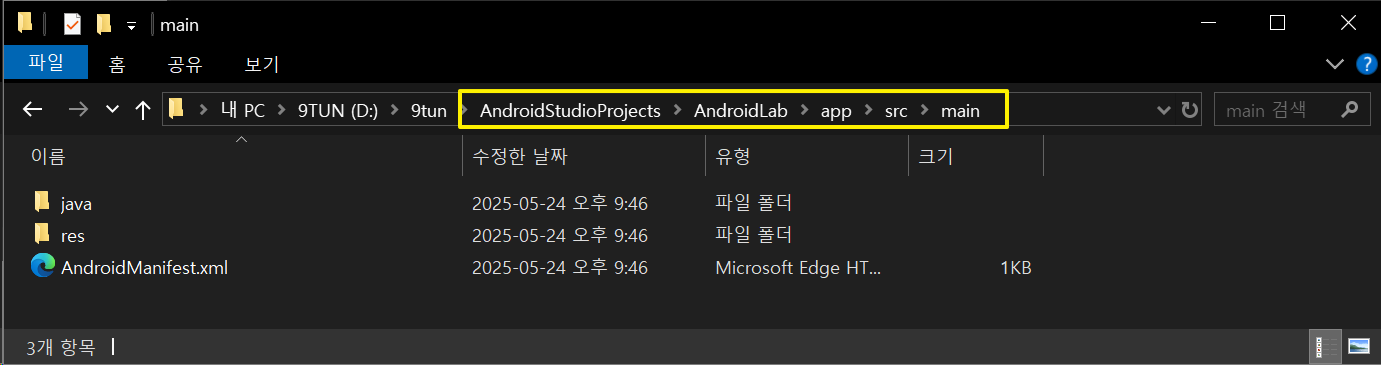Click the address bar folder icon
The width and height of the screenshot is (1381, 365).
pyautogui.click(x=177, y=109)
